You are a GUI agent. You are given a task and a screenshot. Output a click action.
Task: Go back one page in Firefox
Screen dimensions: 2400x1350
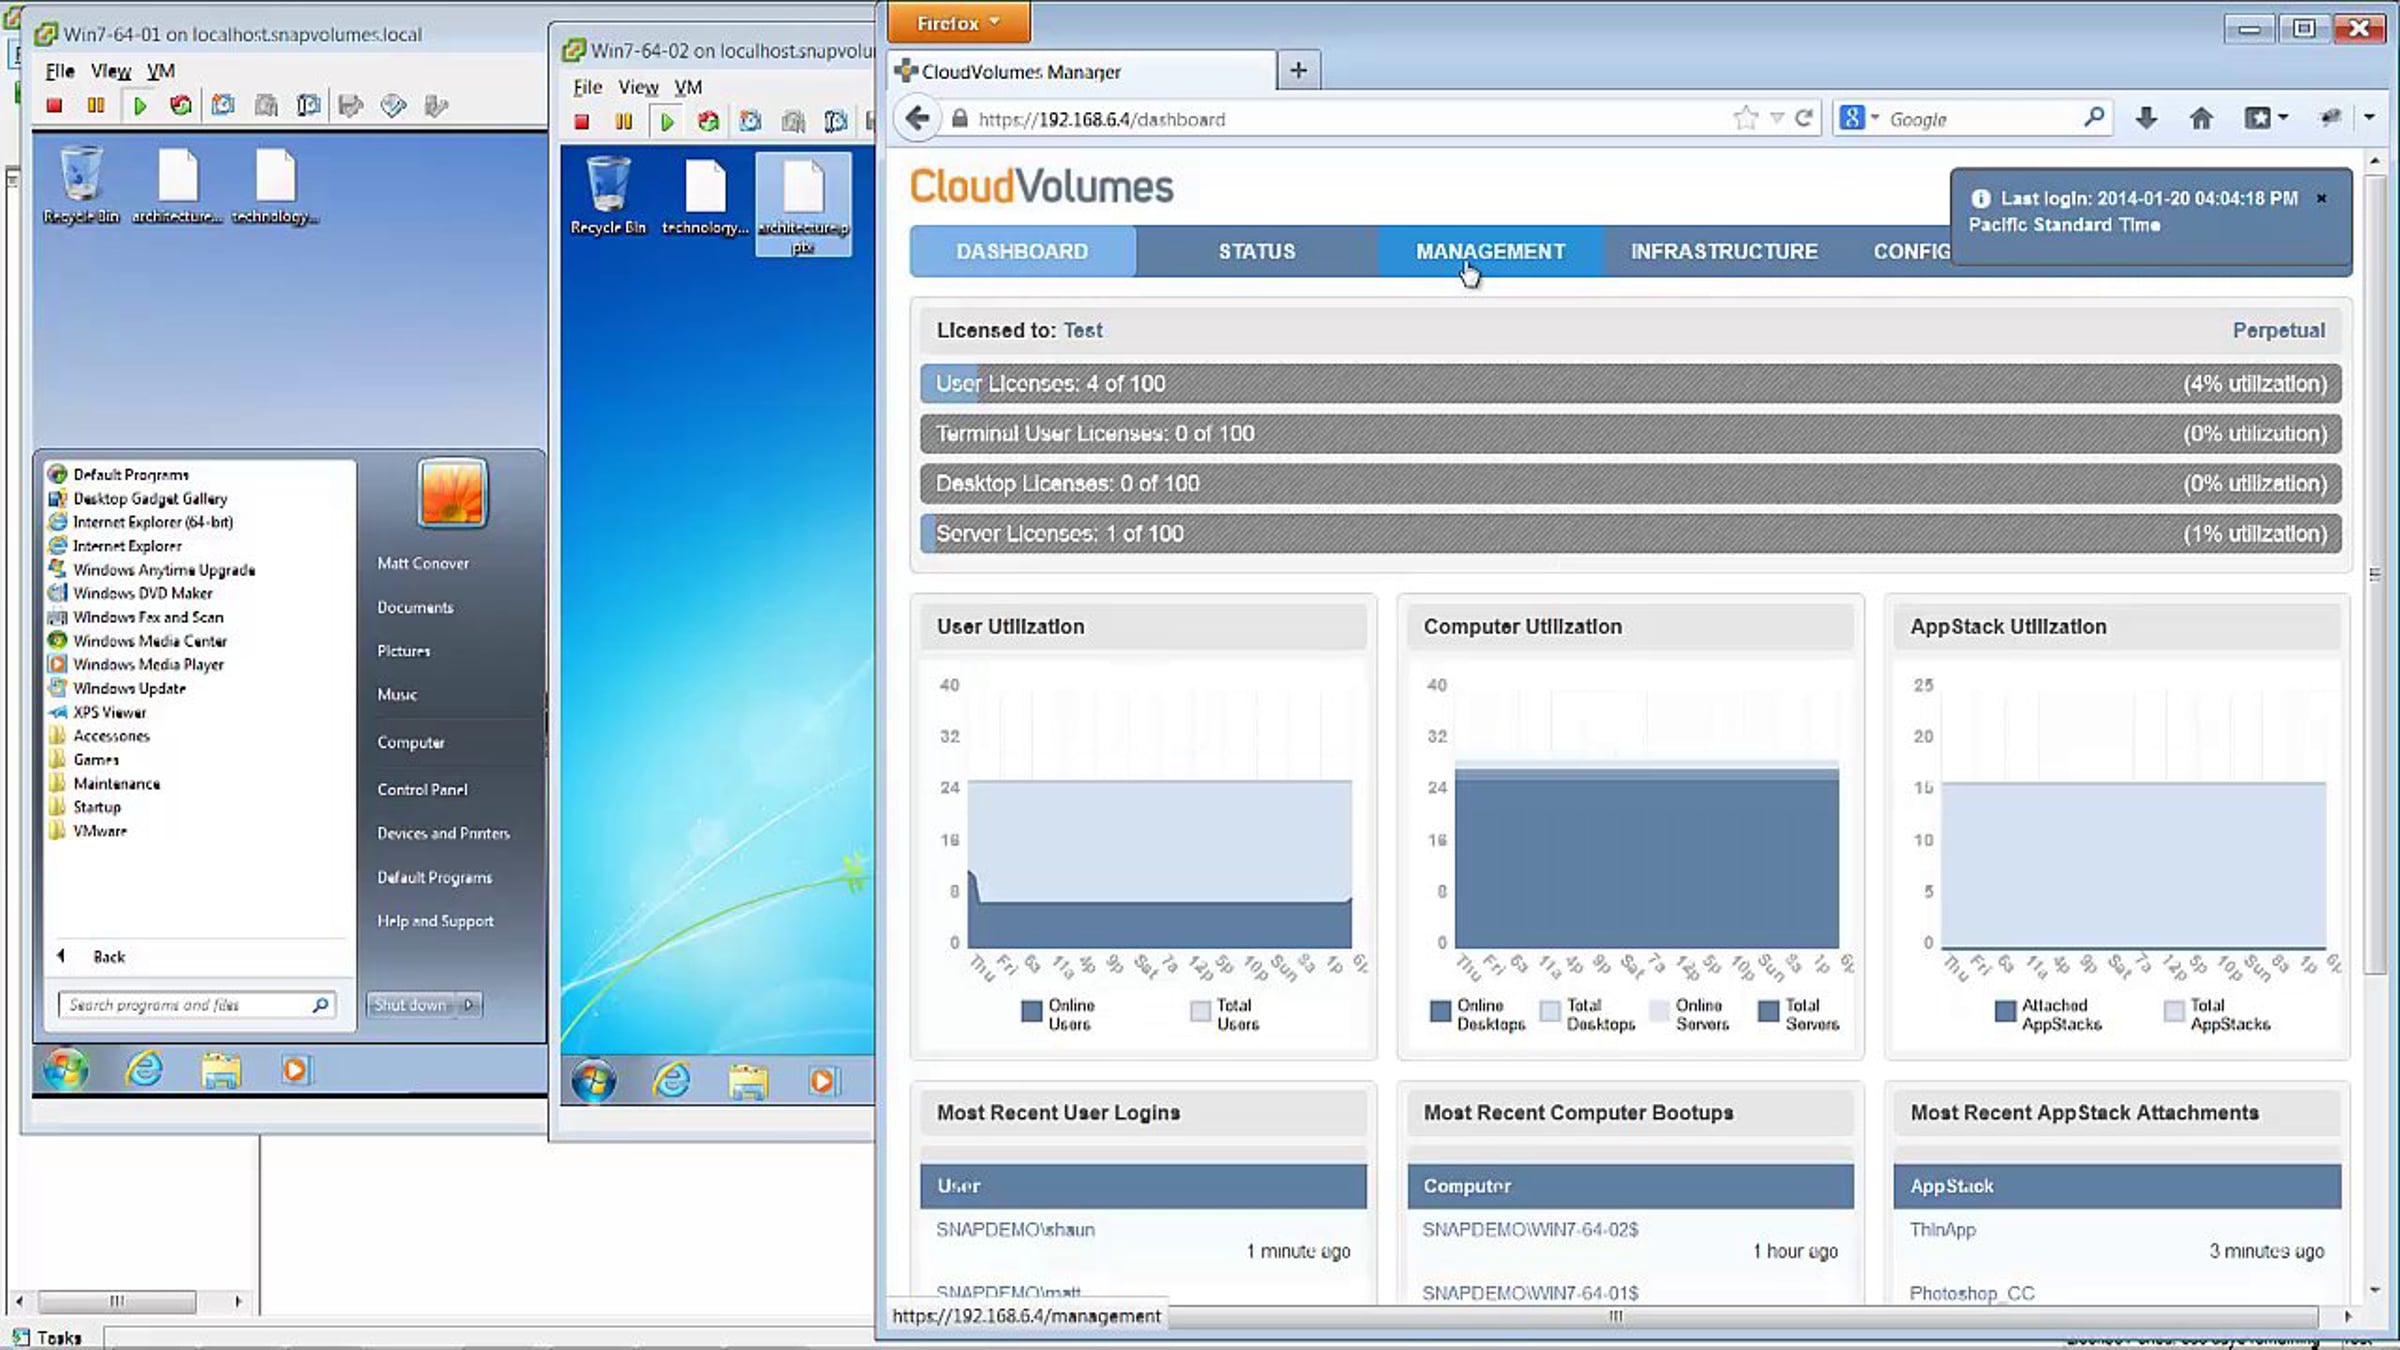917,119
